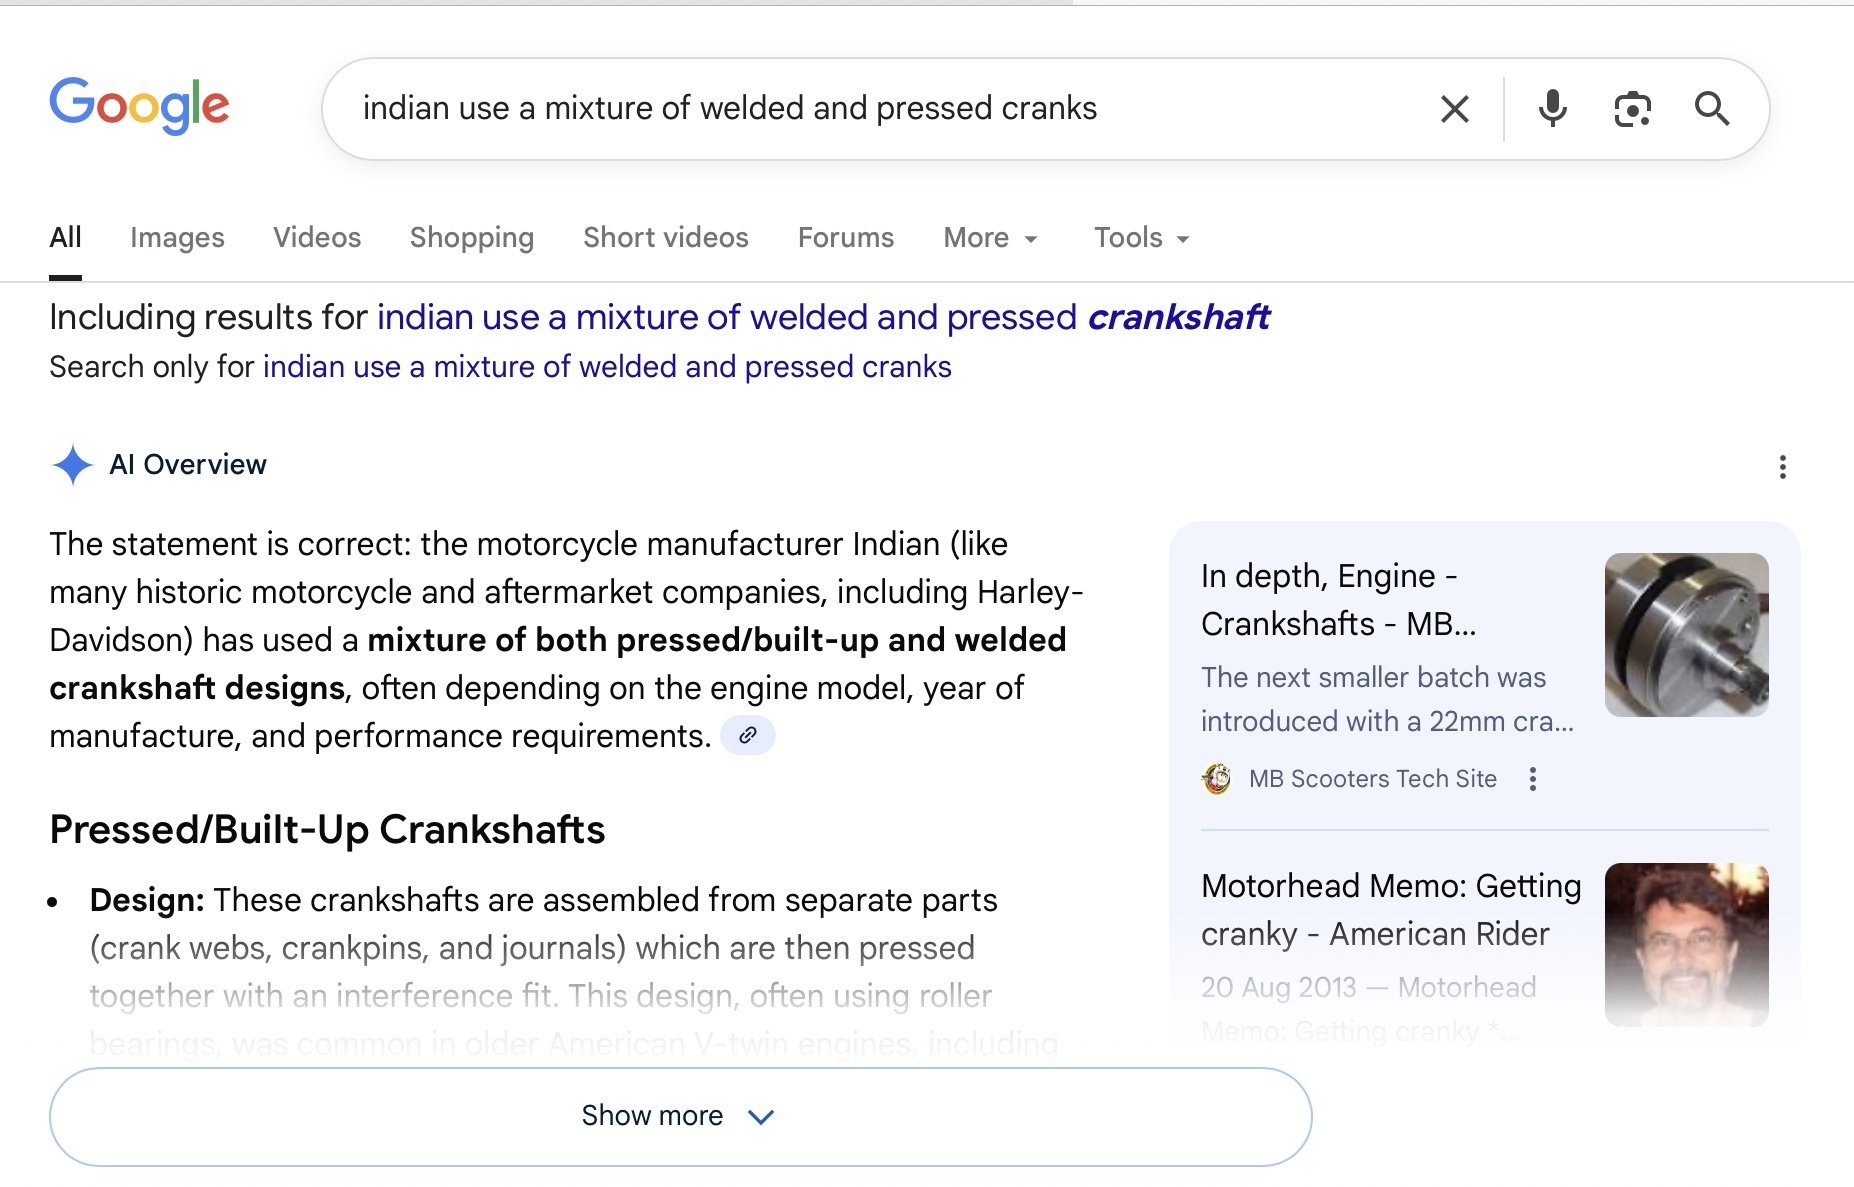1854x1187 pixels.
Task: Open the Tools dropdown
Action: [1141, 238]
